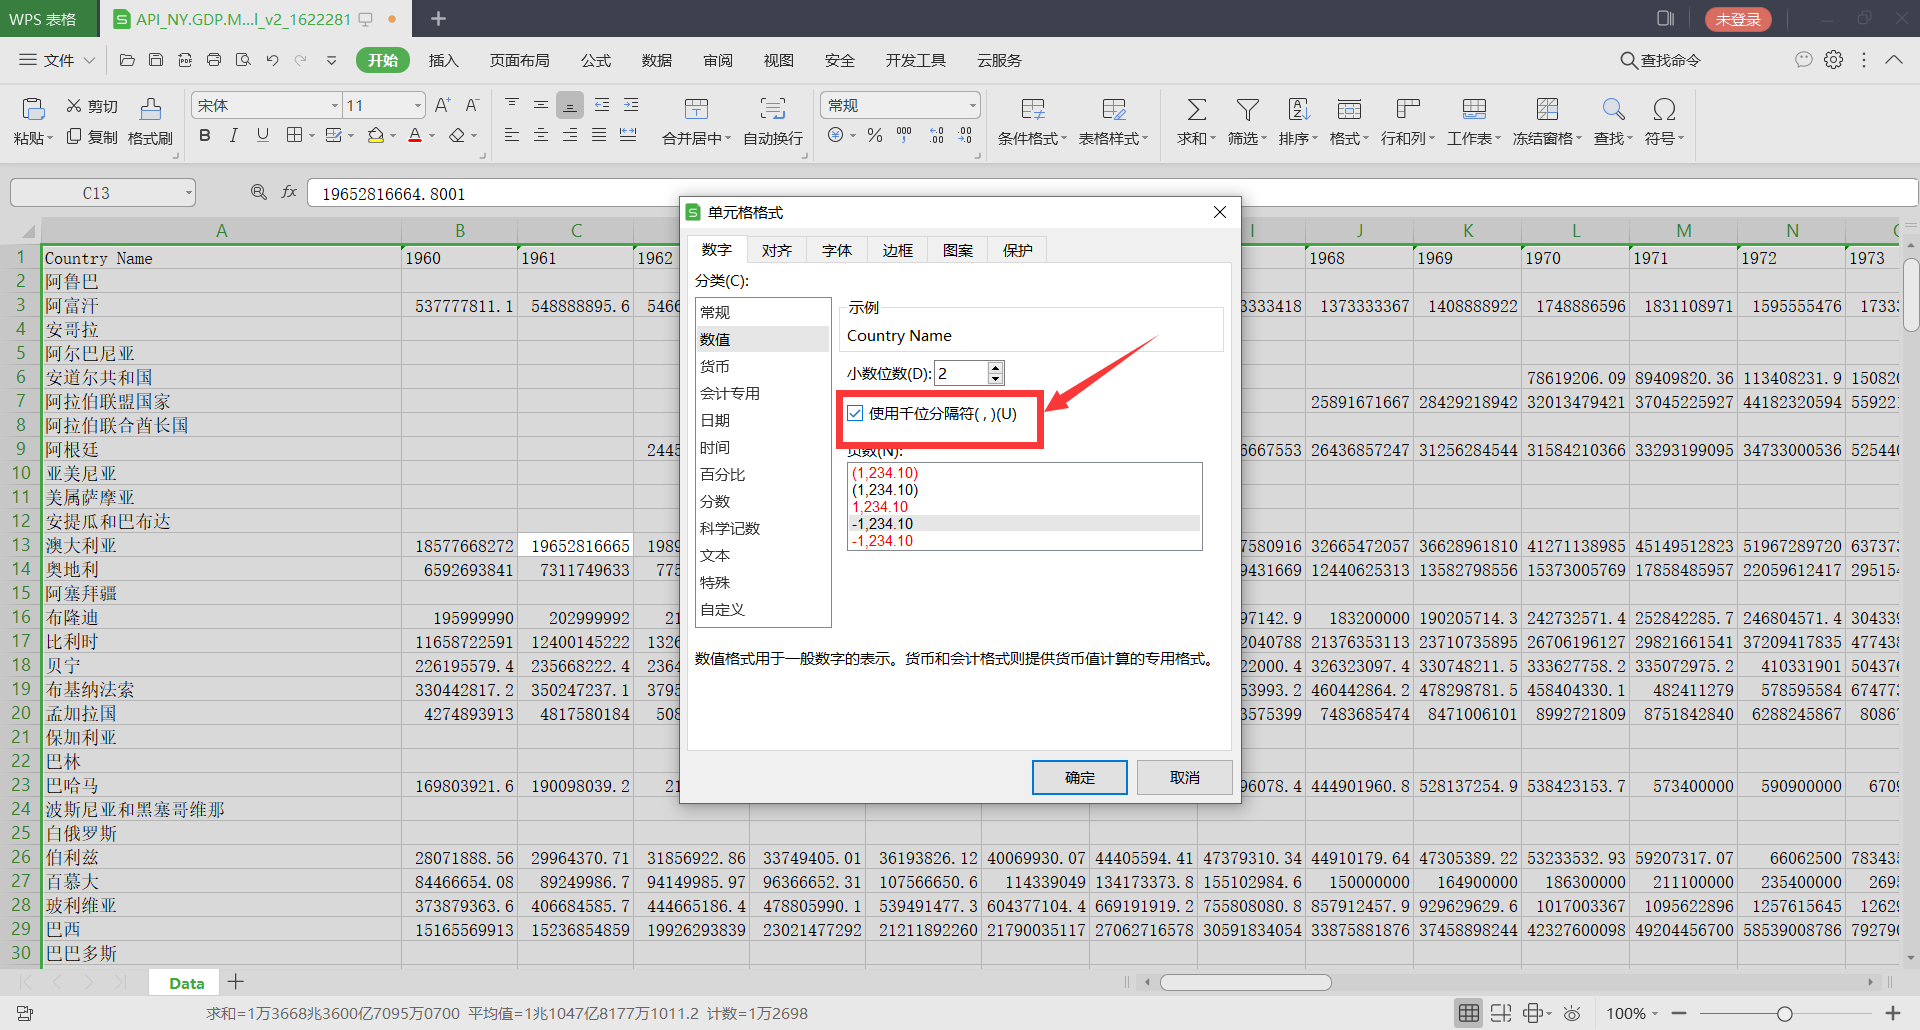Click the 查找命令 search box
Image resolution: width=1920 pixels, height=1030 pixels.
(x=1661, y=60)
